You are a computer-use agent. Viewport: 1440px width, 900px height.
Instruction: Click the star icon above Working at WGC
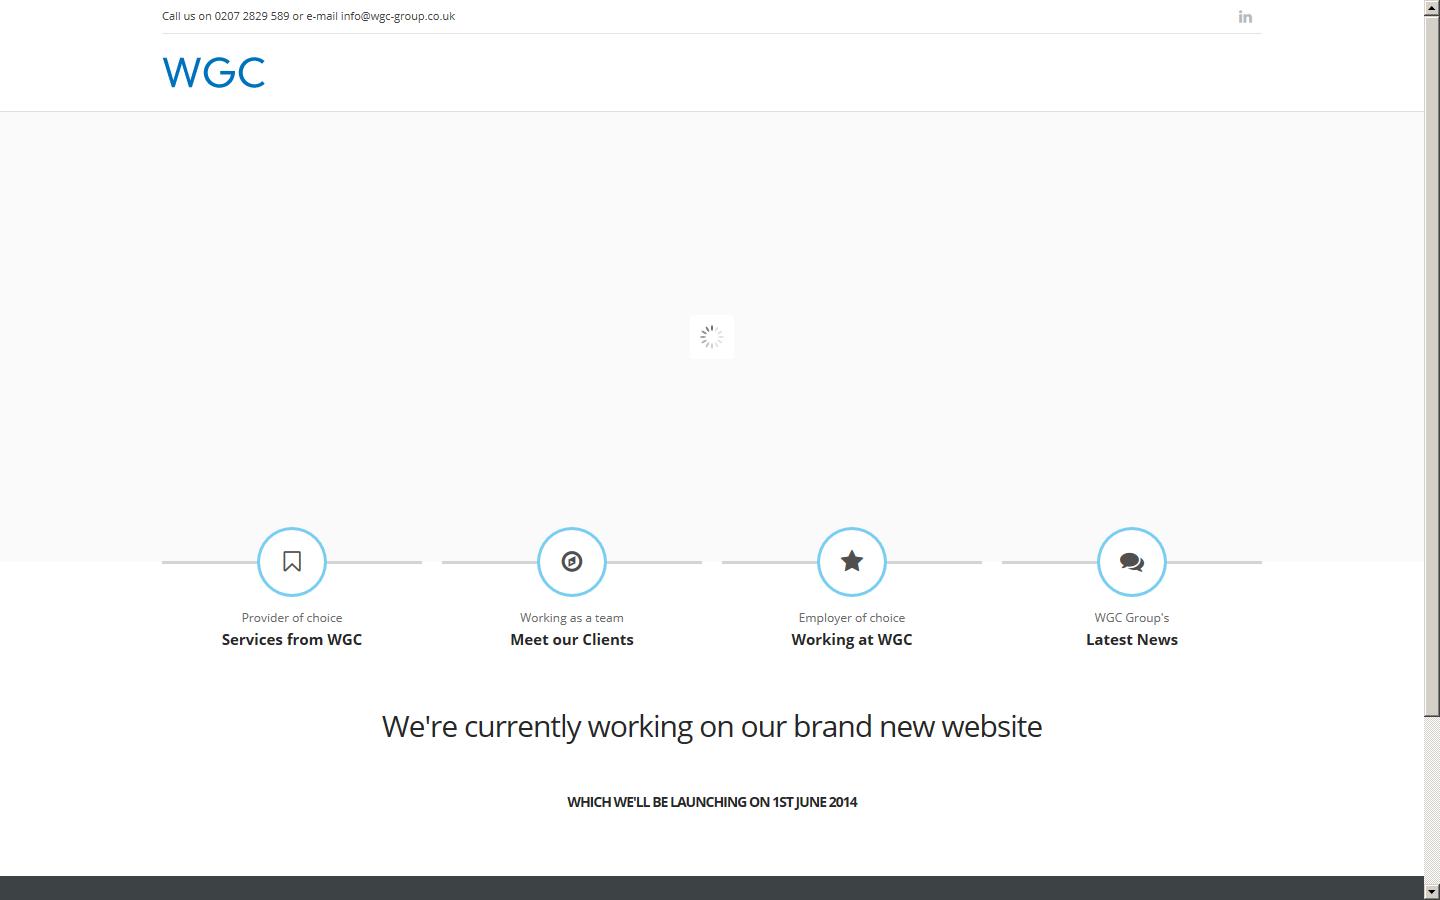pos(851,561)
